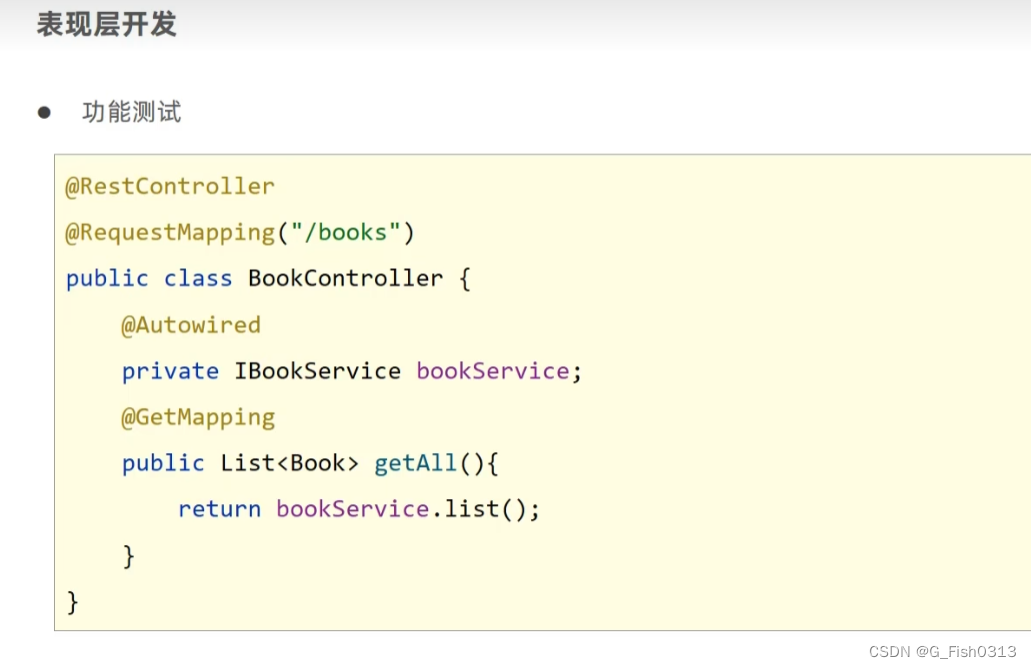Click the type name 'IBookService'
The height and width of the screenshot is (668, 1031).
tap(318, 371)
